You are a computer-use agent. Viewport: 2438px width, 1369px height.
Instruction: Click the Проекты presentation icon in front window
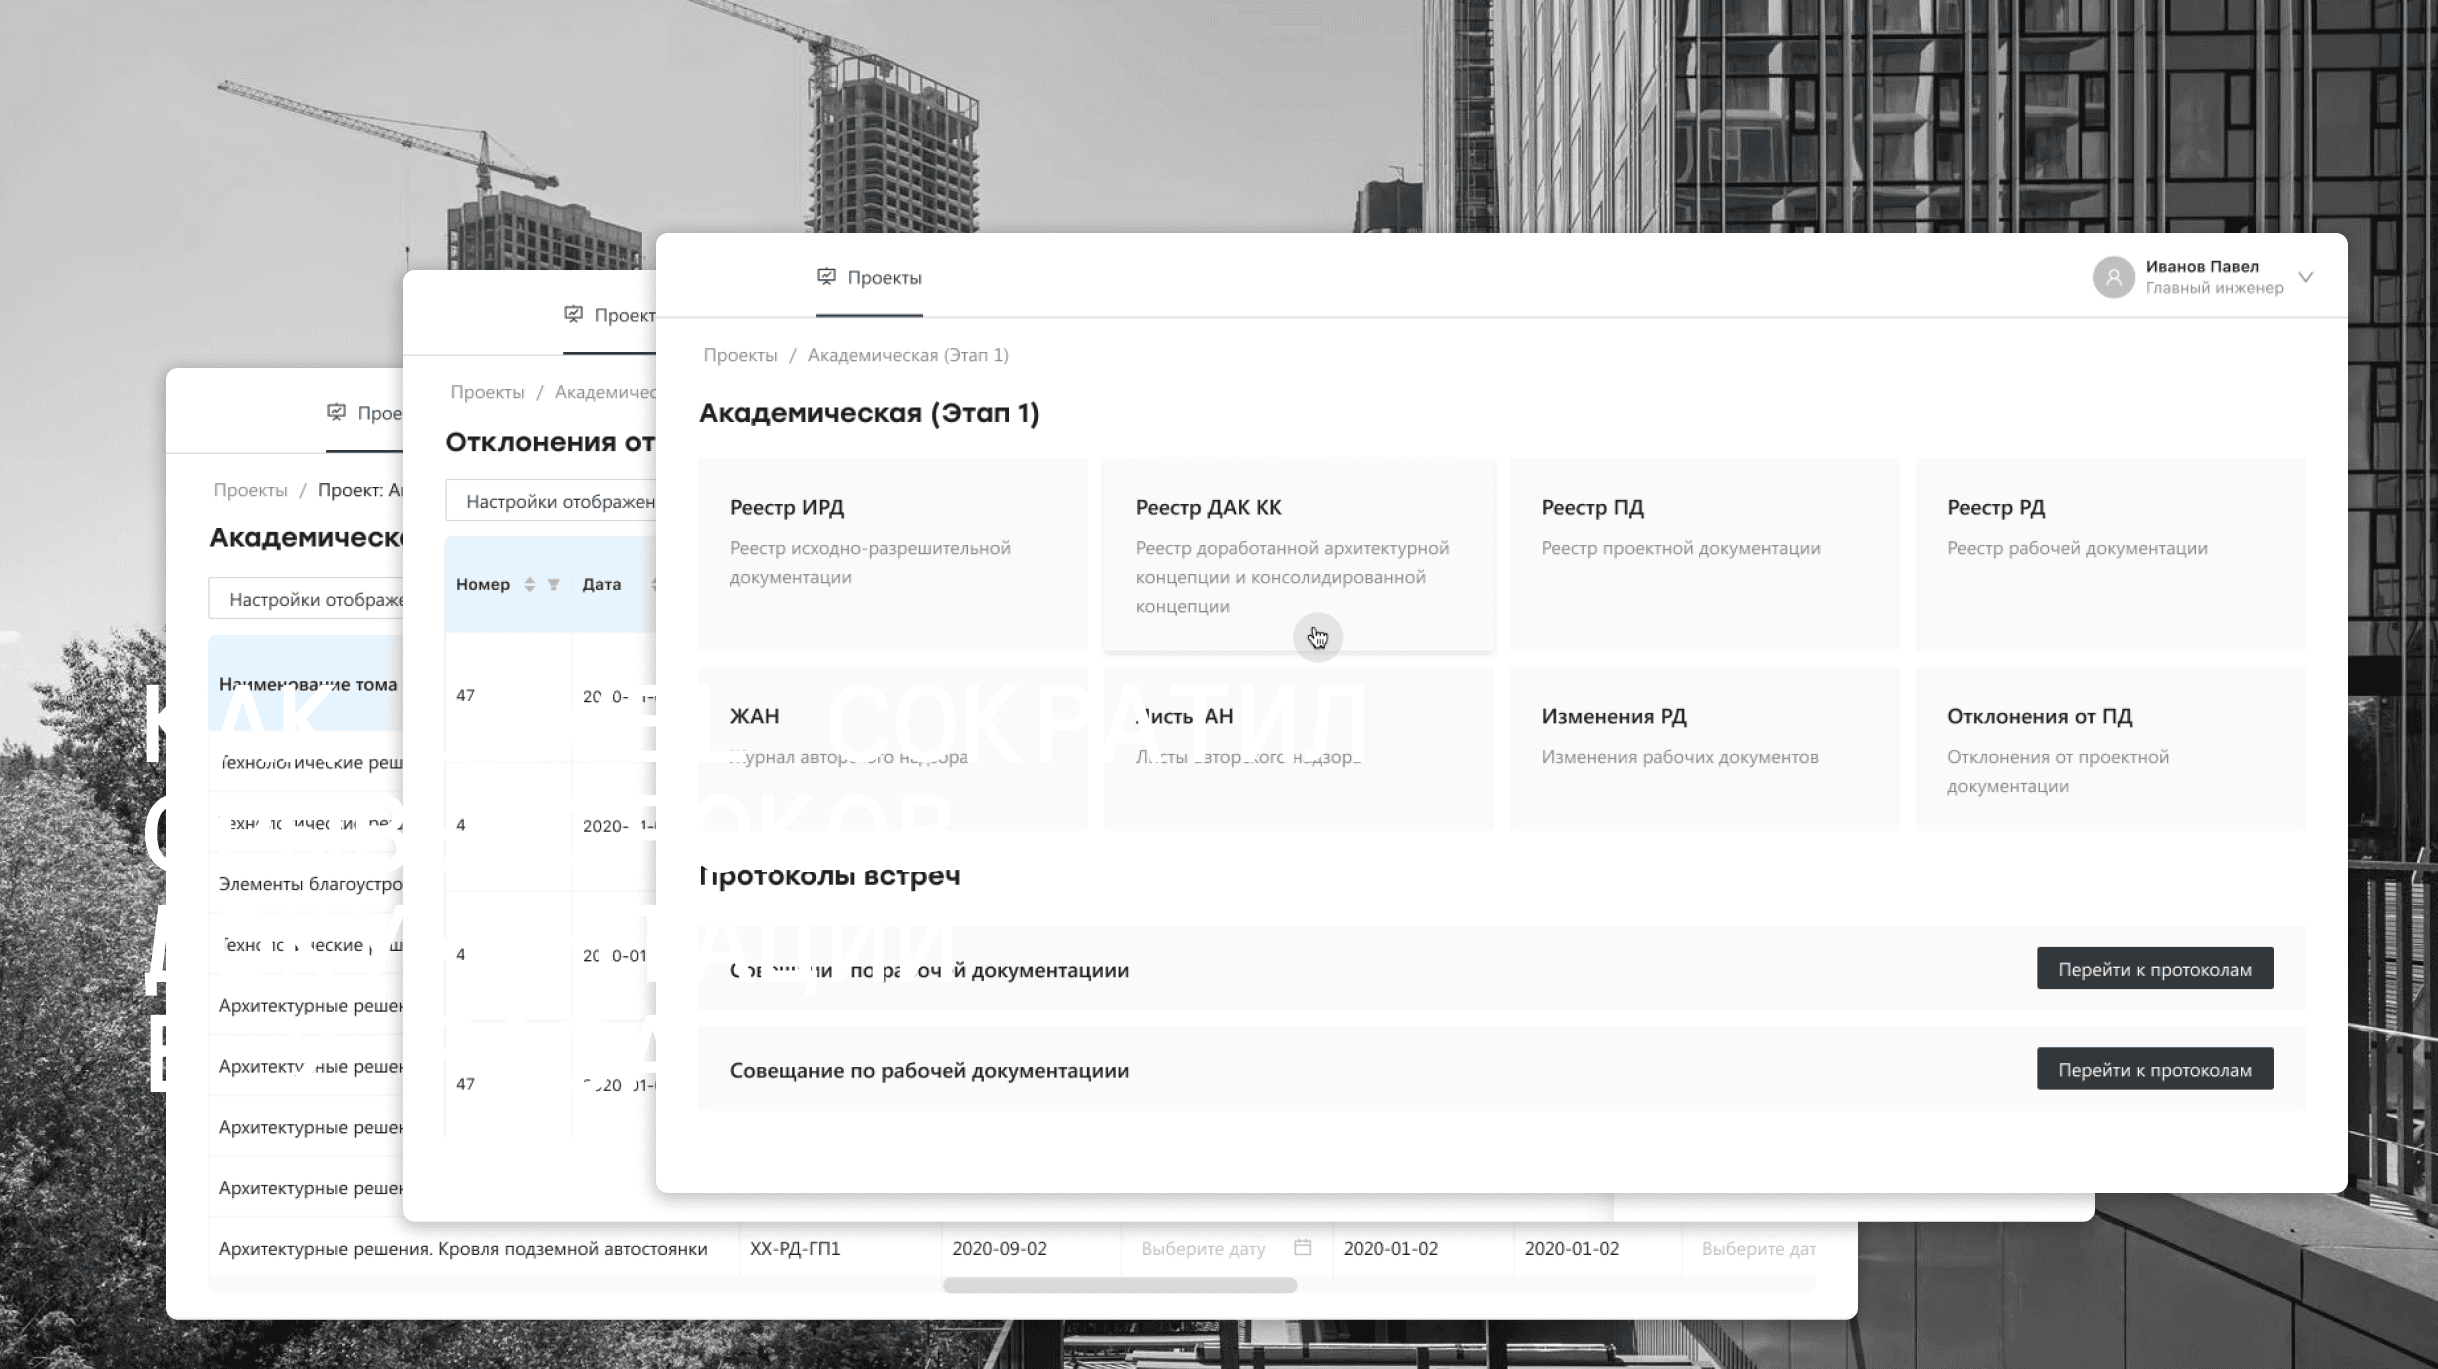pyautogui.click(x=826, y=277)
